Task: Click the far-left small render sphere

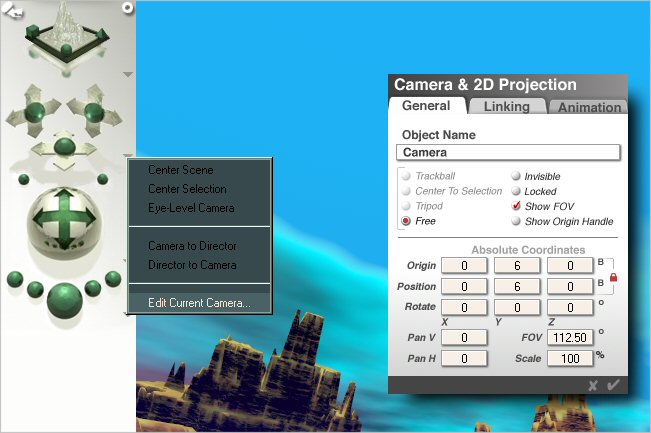Action: coord(15,279)
